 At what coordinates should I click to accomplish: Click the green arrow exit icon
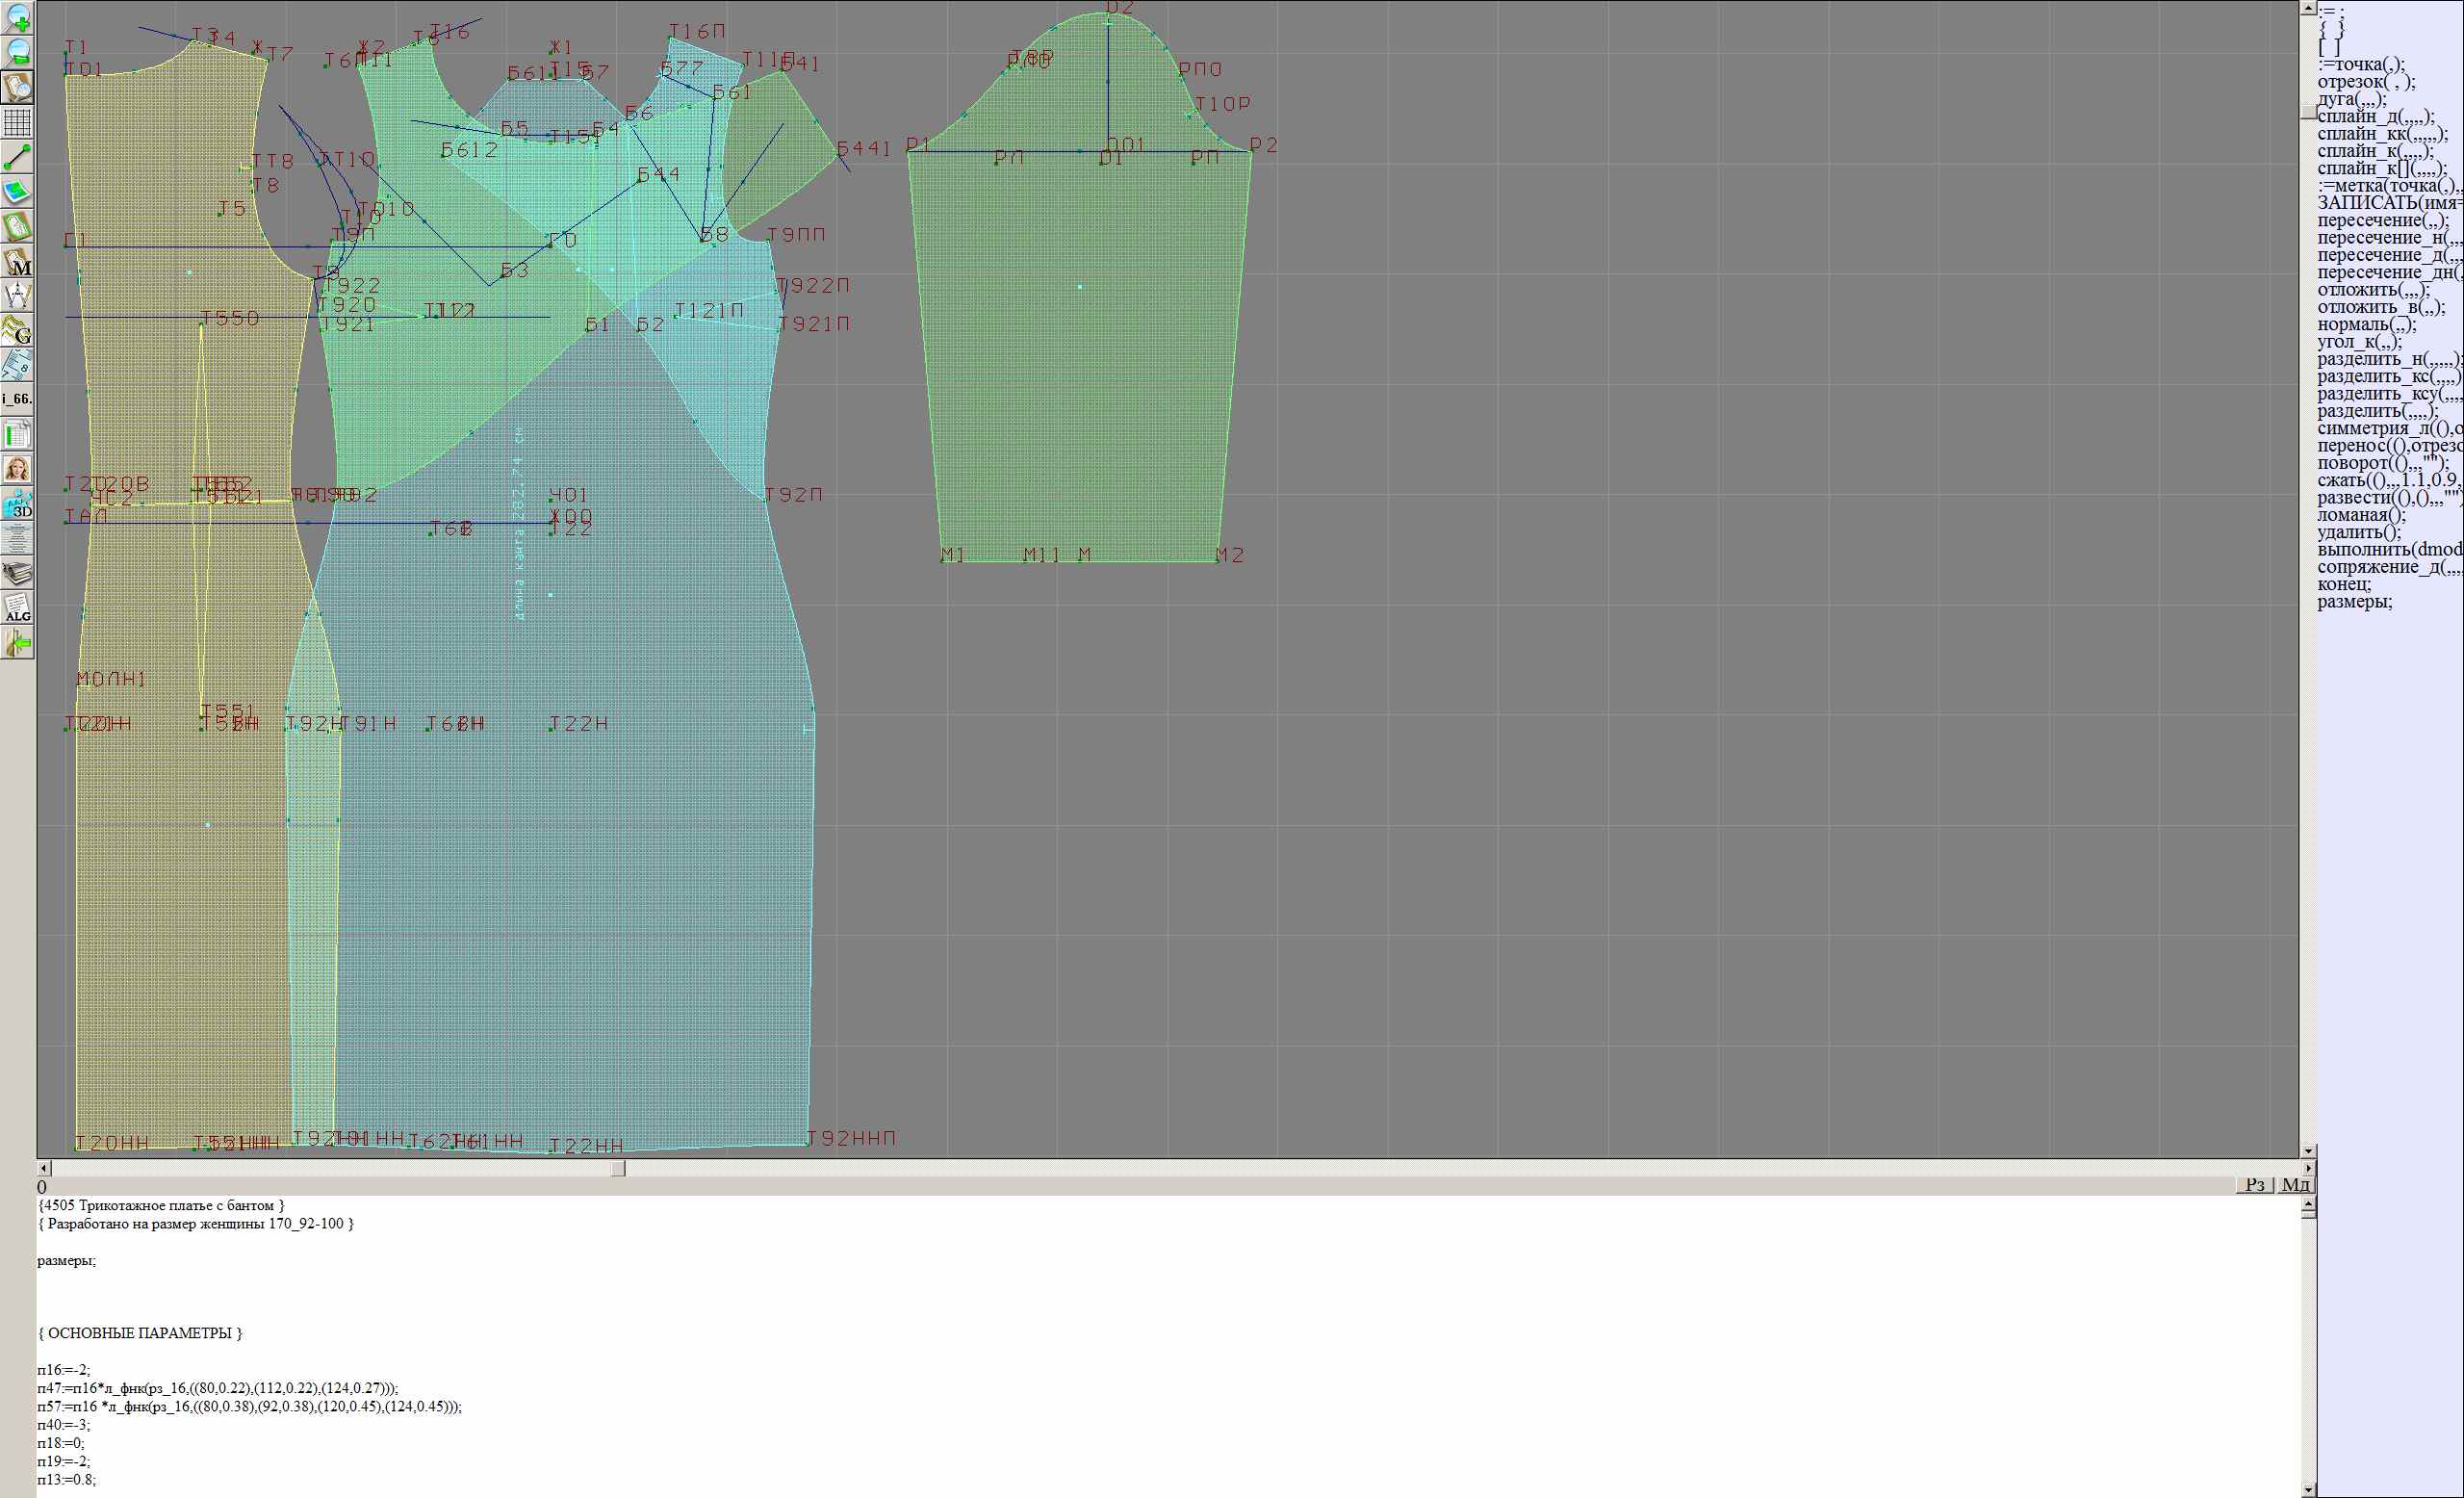click(x=17, y=643)
